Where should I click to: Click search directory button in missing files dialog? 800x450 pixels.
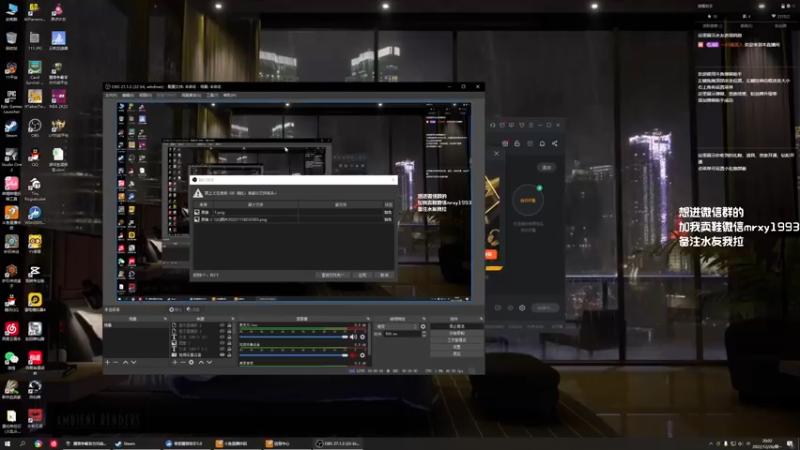point(333,275)
